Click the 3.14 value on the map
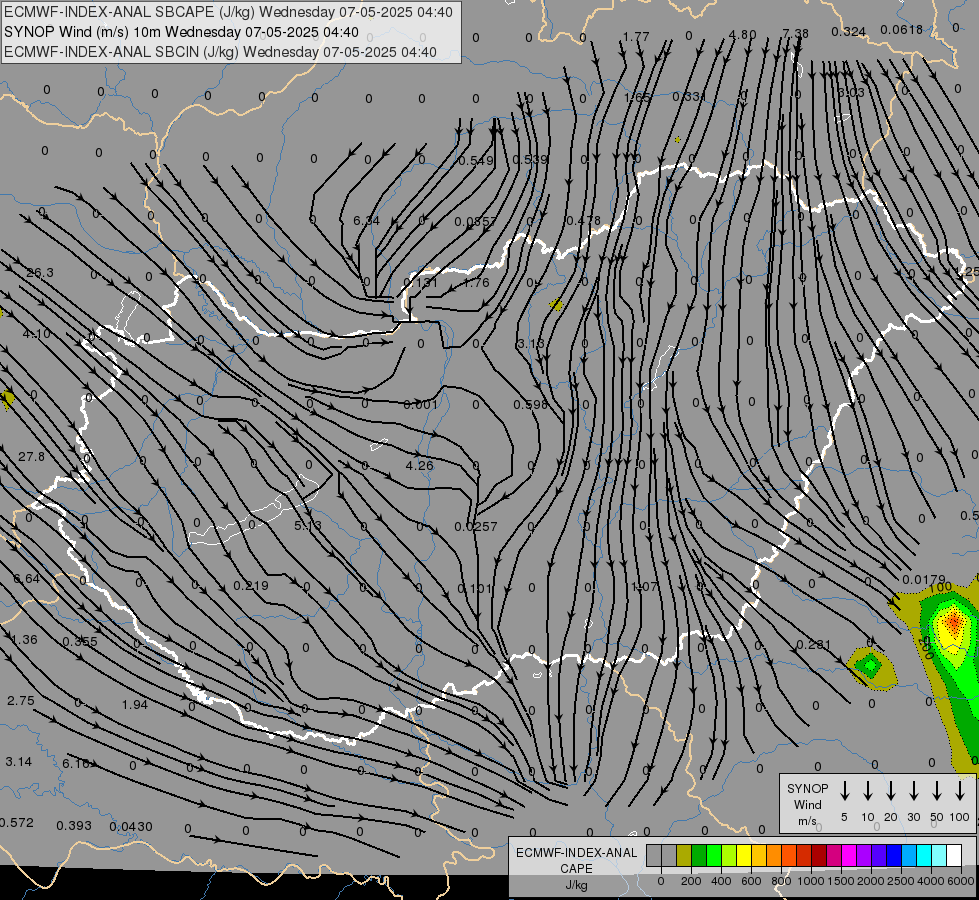Screen dimensions: 979x900 [19, 762]
